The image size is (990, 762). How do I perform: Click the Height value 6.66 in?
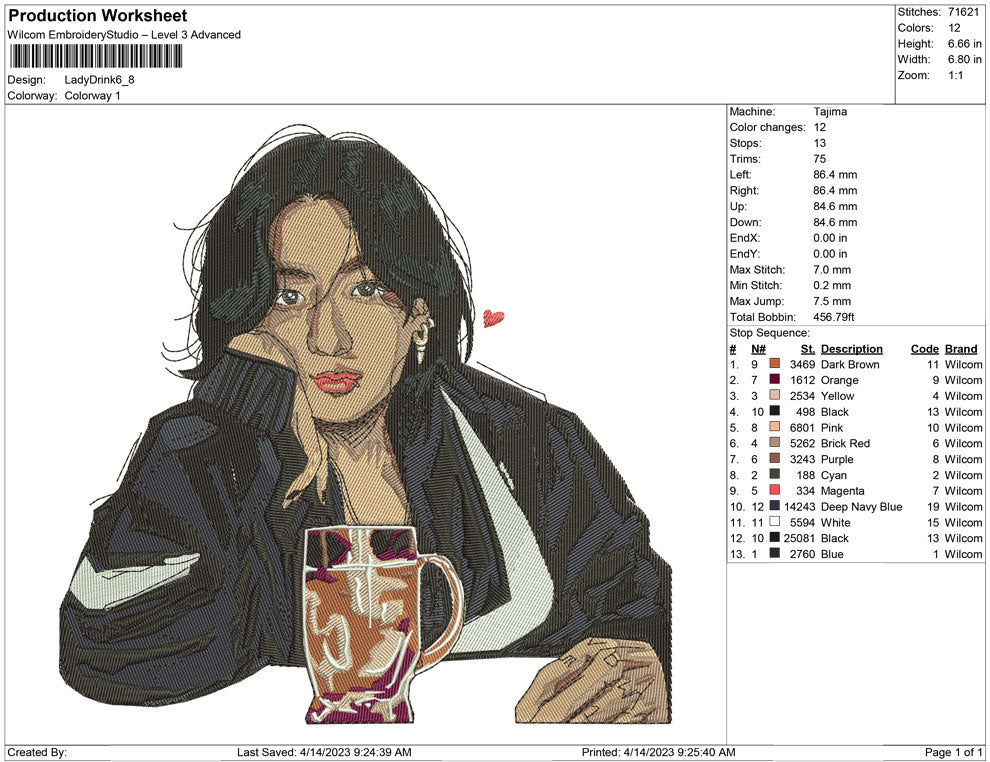click(x=964, y=44)
